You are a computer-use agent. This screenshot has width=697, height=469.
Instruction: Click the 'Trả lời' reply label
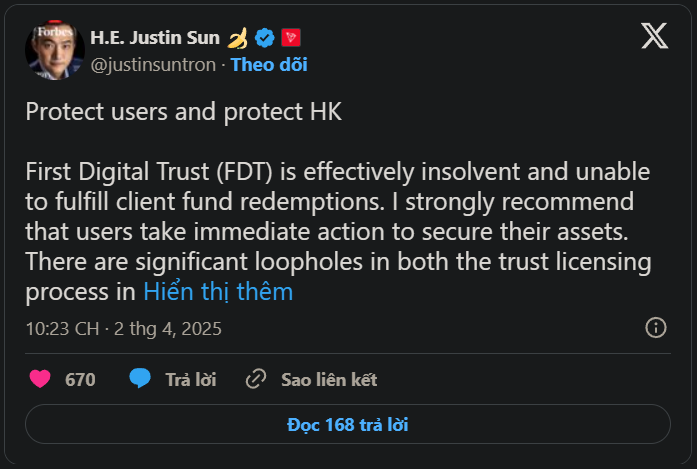pyautogui.click(x=191, y=380)
